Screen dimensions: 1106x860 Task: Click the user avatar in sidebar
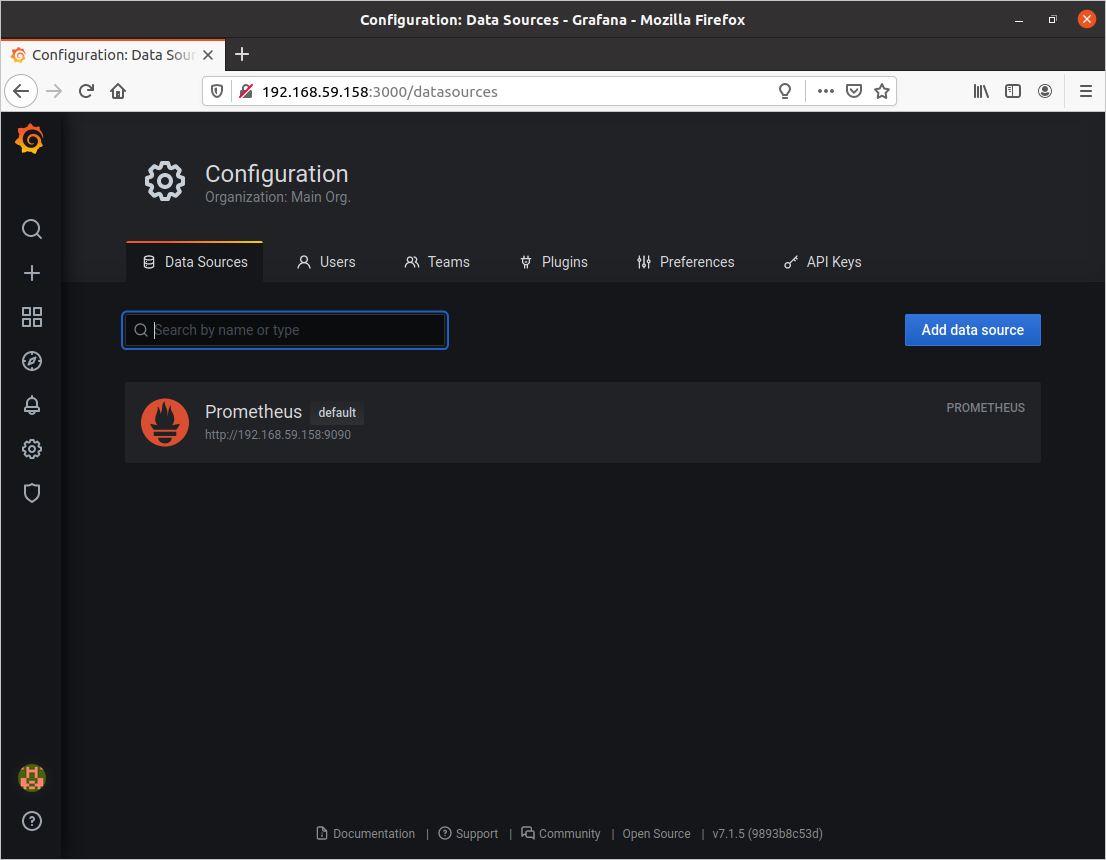pyautogui.click(x=32, y=777)
